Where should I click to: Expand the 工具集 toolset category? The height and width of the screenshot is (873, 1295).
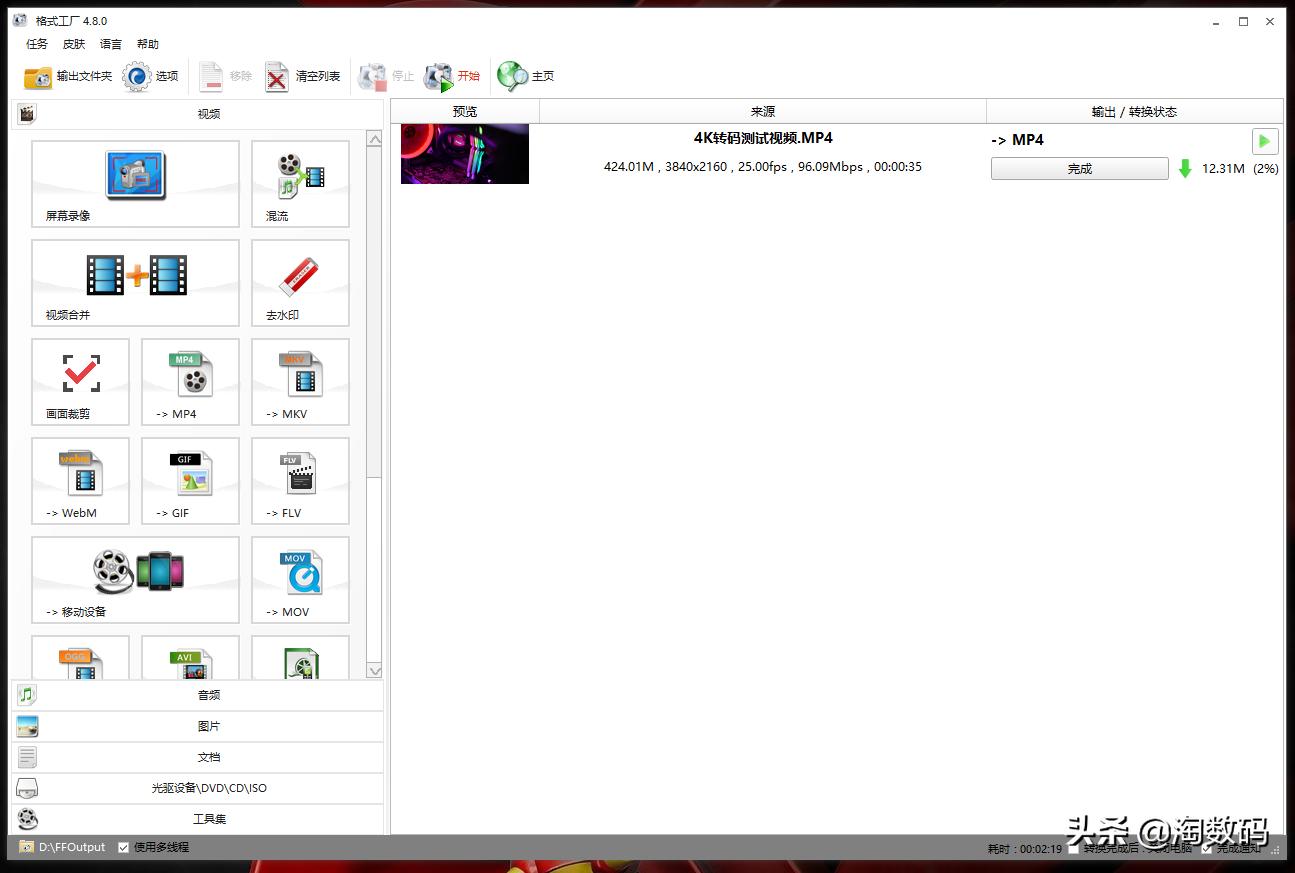pyautogui.click(x=208, y=818)
